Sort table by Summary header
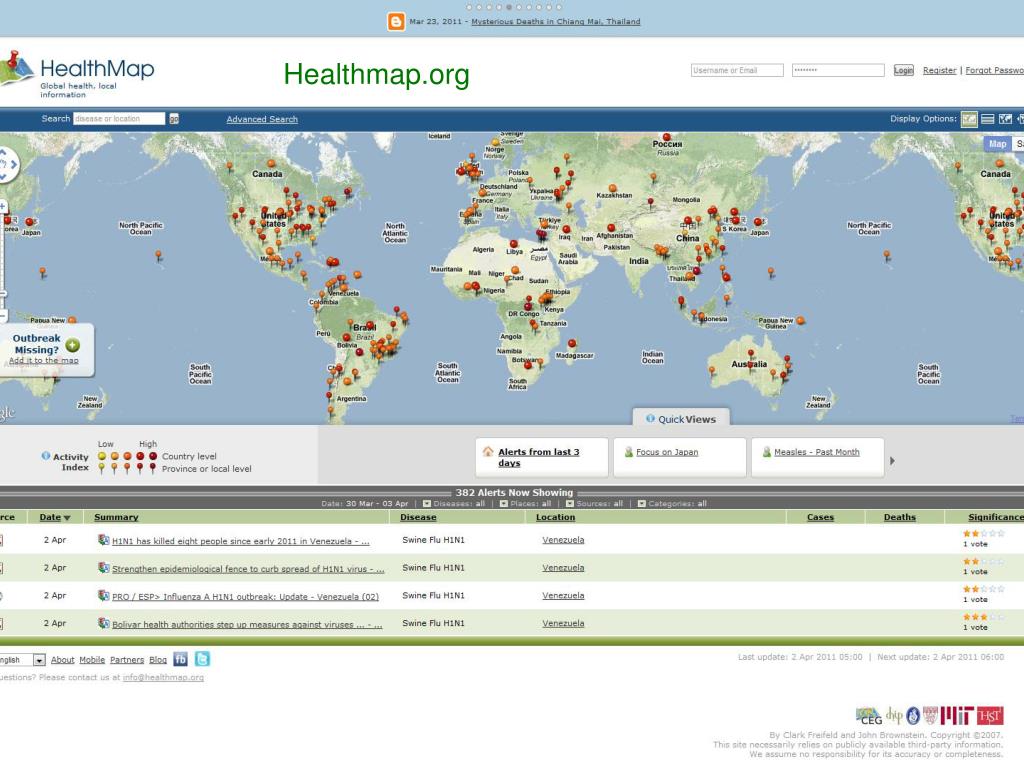The image size is (1024, 768). tap(116, 517)
